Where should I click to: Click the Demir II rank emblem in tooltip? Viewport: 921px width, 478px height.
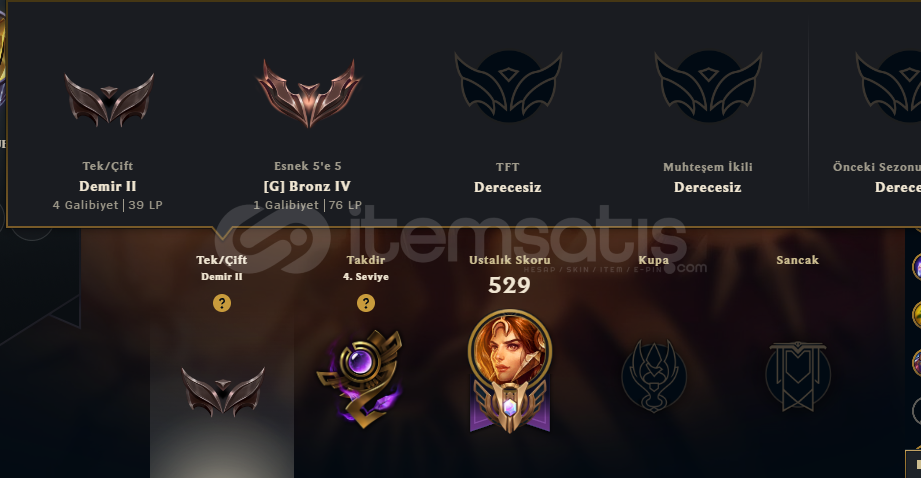tap(109, 100)
